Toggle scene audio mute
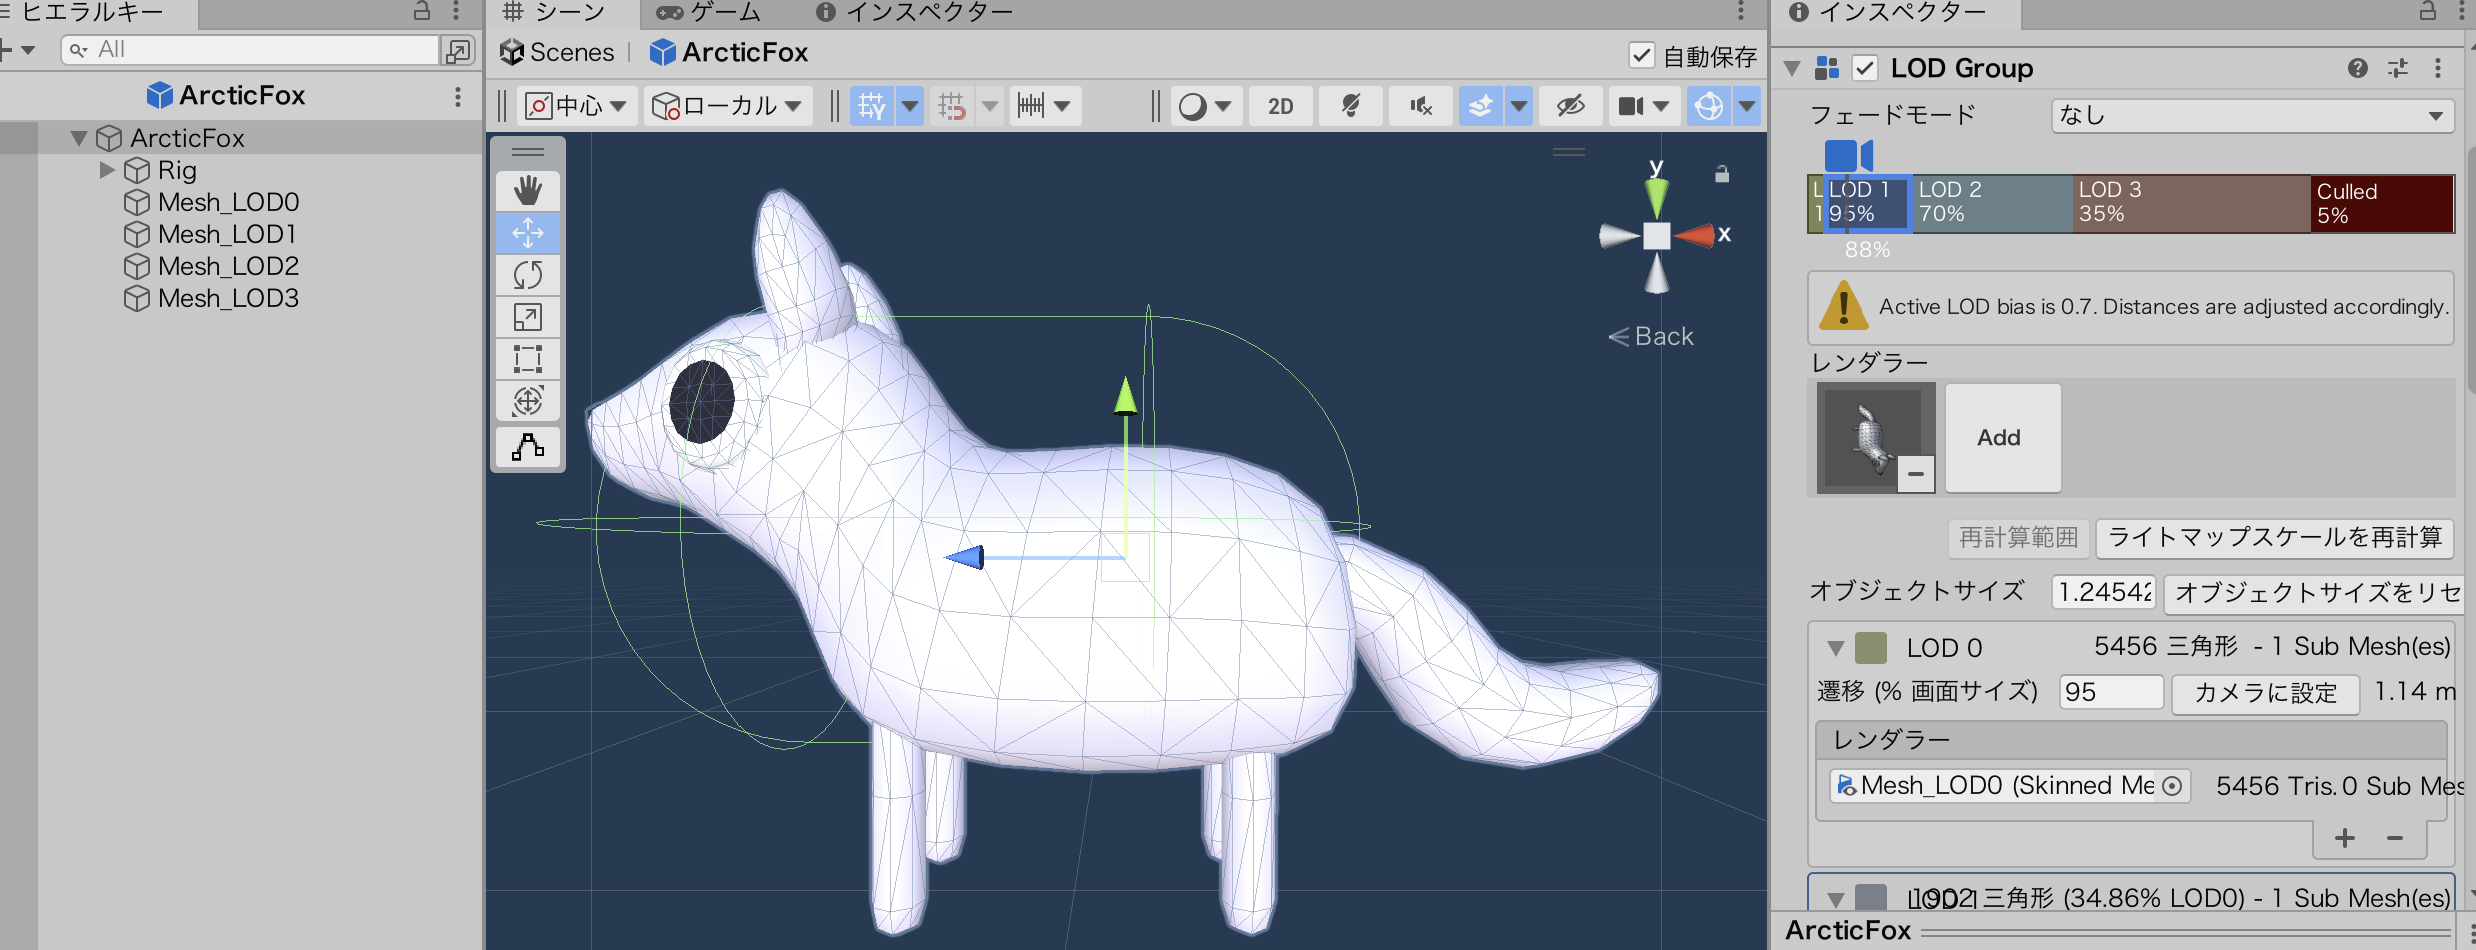The width and height of the screenshot is (2476, 950). tap(1420, 106)
